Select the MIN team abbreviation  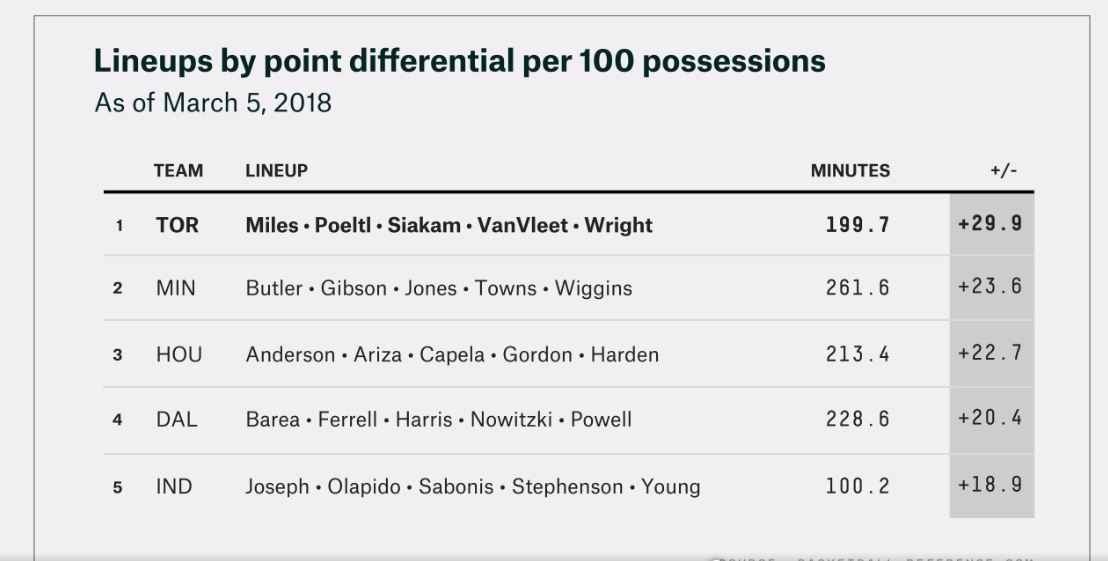(176, 288)
